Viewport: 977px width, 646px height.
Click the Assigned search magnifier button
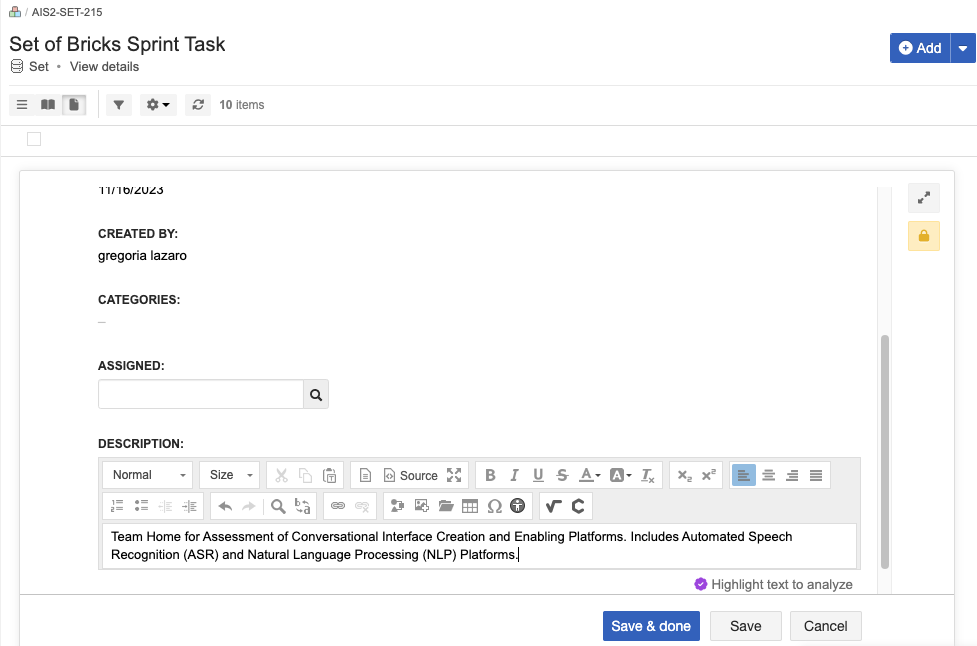click(x=316, y=394)
